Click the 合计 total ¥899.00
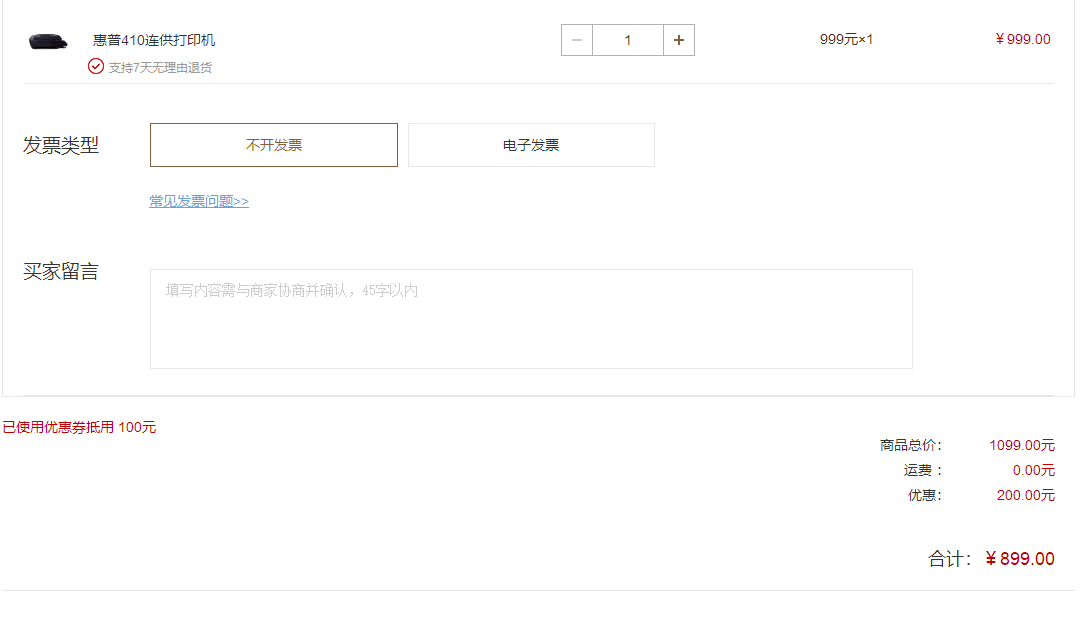This screenshot has width=1091, height=619. click(x=1019, y=558)
